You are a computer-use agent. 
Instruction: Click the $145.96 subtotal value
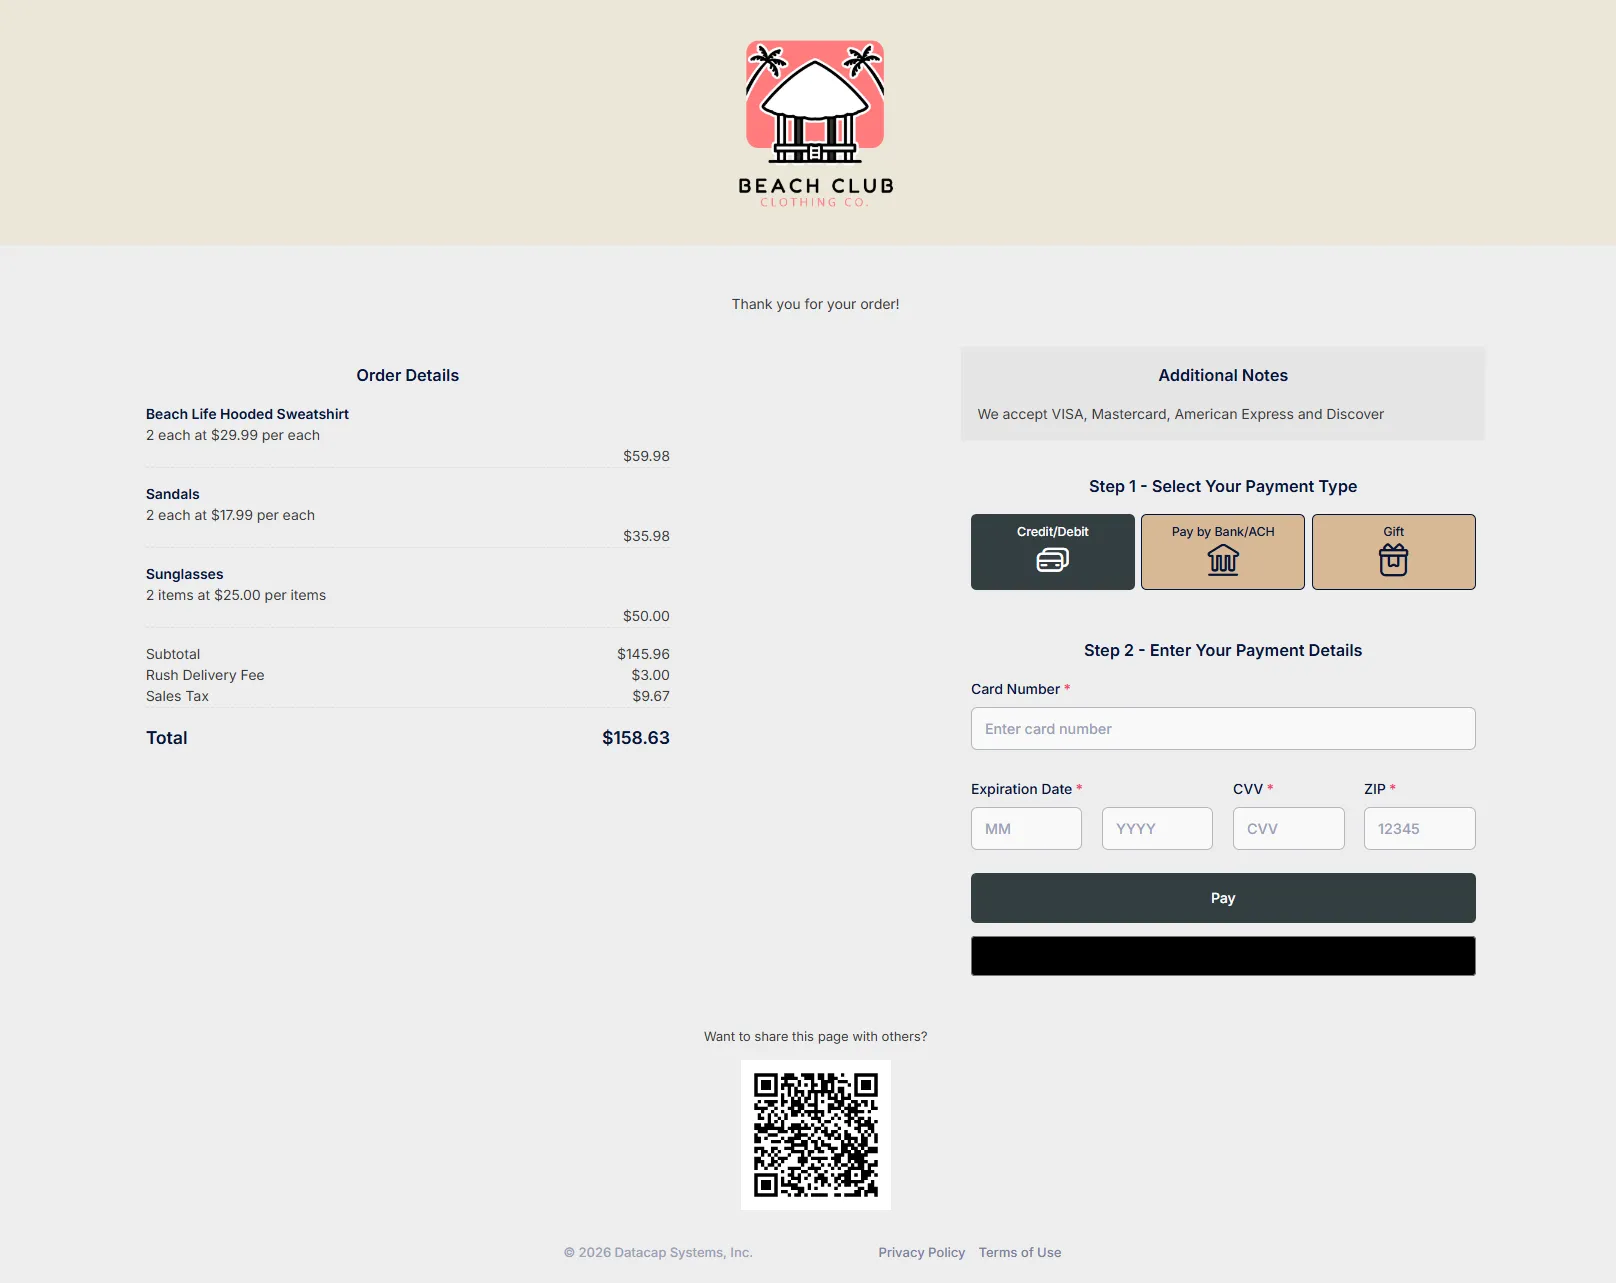pyautogui.click(x=643, y=654)
